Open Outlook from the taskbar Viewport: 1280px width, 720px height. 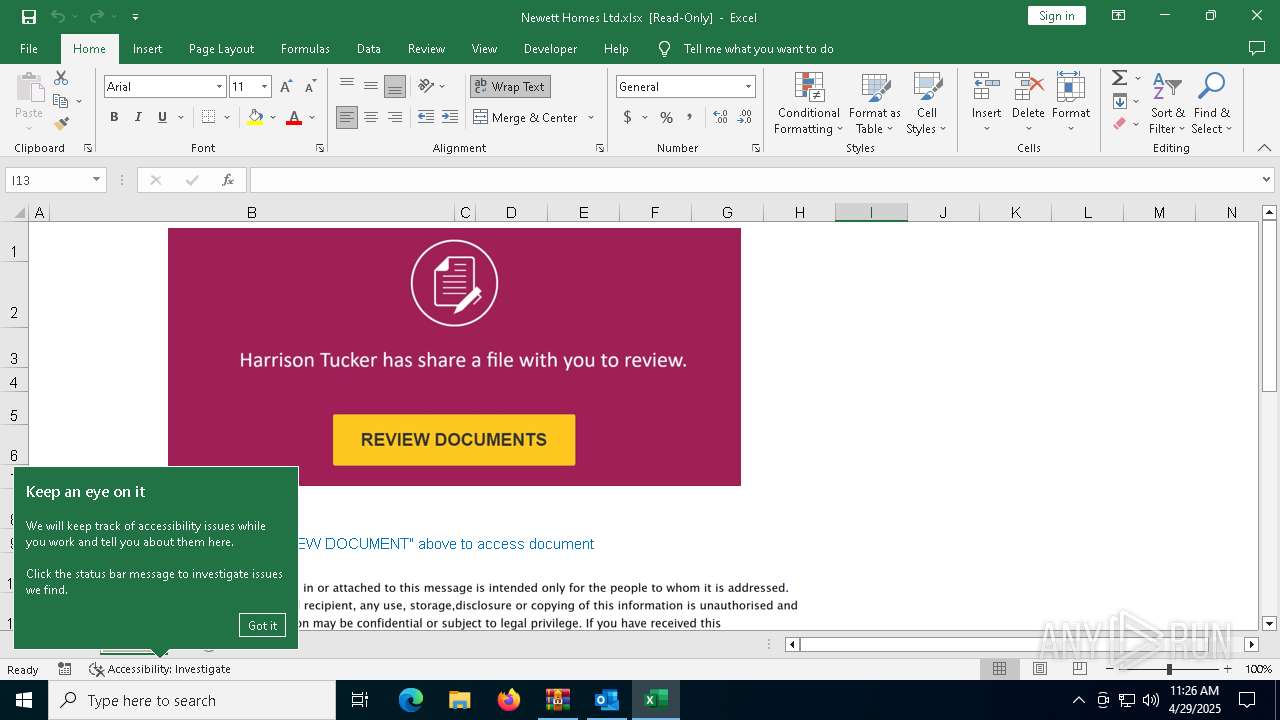[x=607, y=700]
